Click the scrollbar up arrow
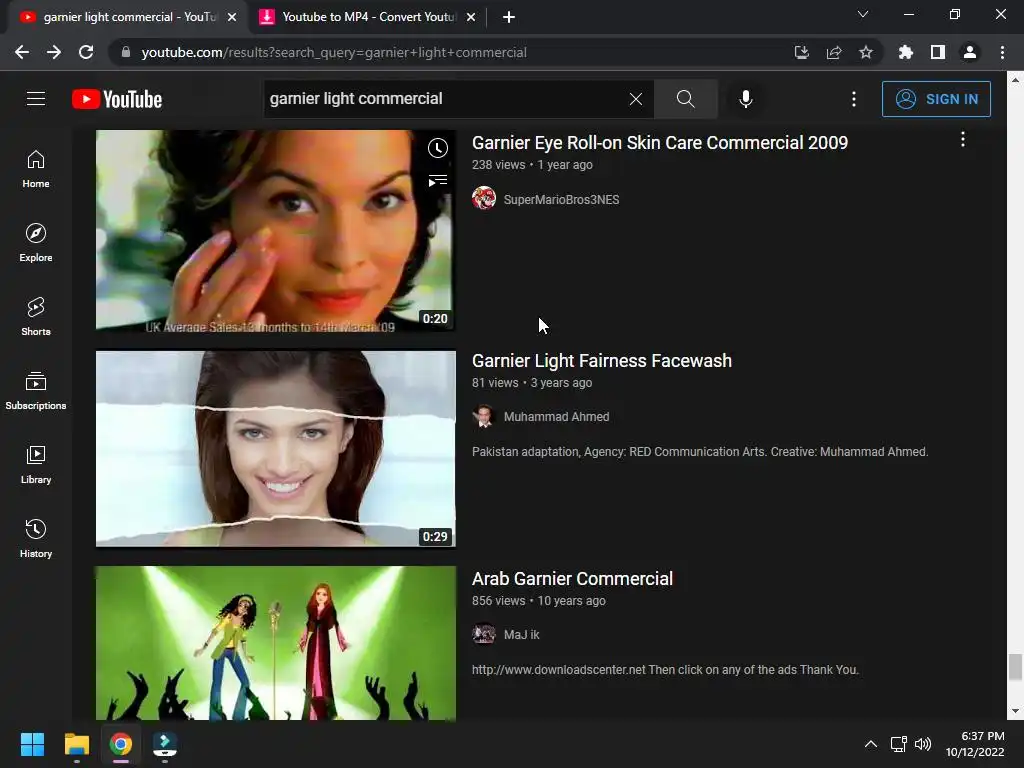The height and width of the screenshot is (768, 1024). [x=1014, y=80]
